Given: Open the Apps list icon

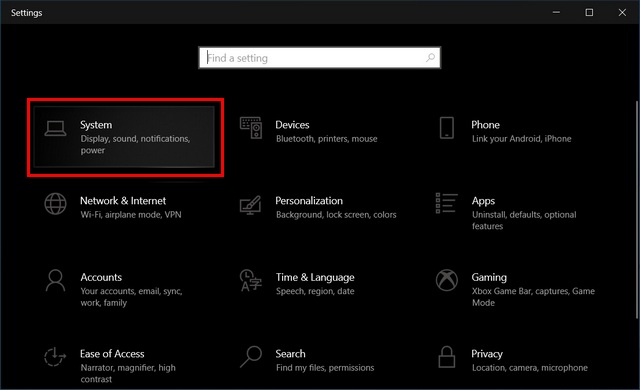Looking at the screenshot, I should pyautogui.click(x=447, y=203).
